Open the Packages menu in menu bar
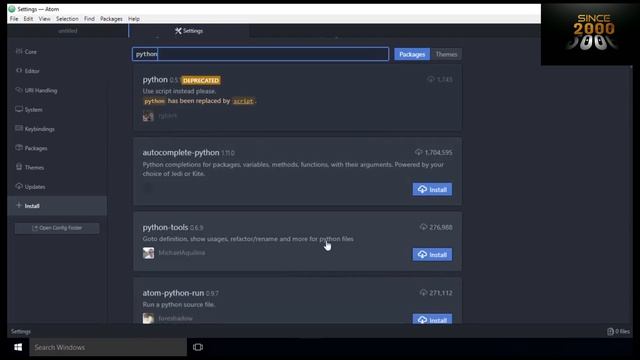640x360 pixels. 111,19
